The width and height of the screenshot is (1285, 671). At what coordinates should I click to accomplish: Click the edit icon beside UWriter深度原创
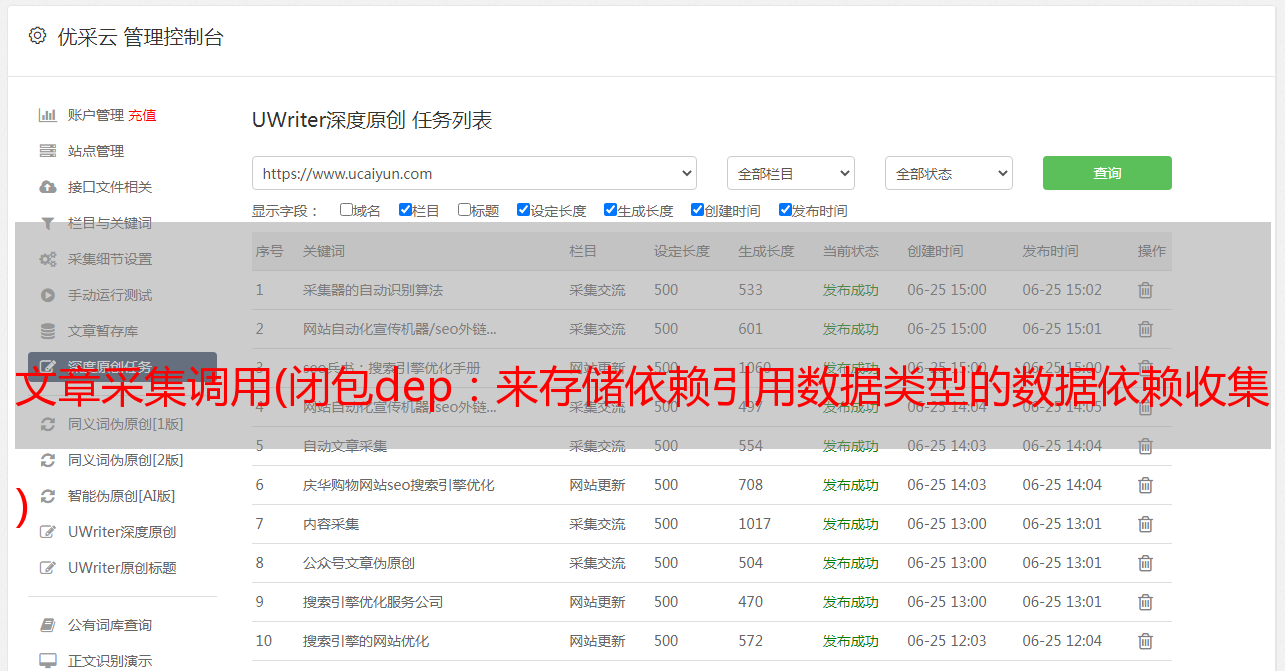tap(47, 532)
